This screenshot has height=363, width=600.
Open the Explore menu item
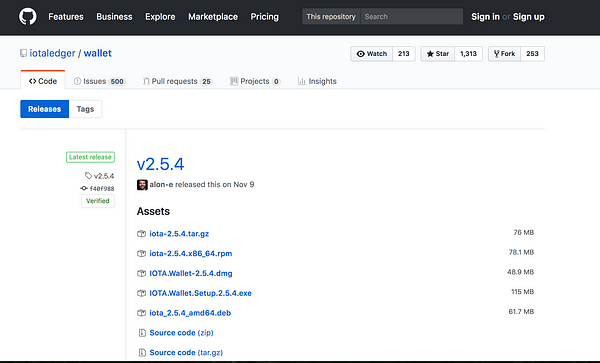[160, 17]
